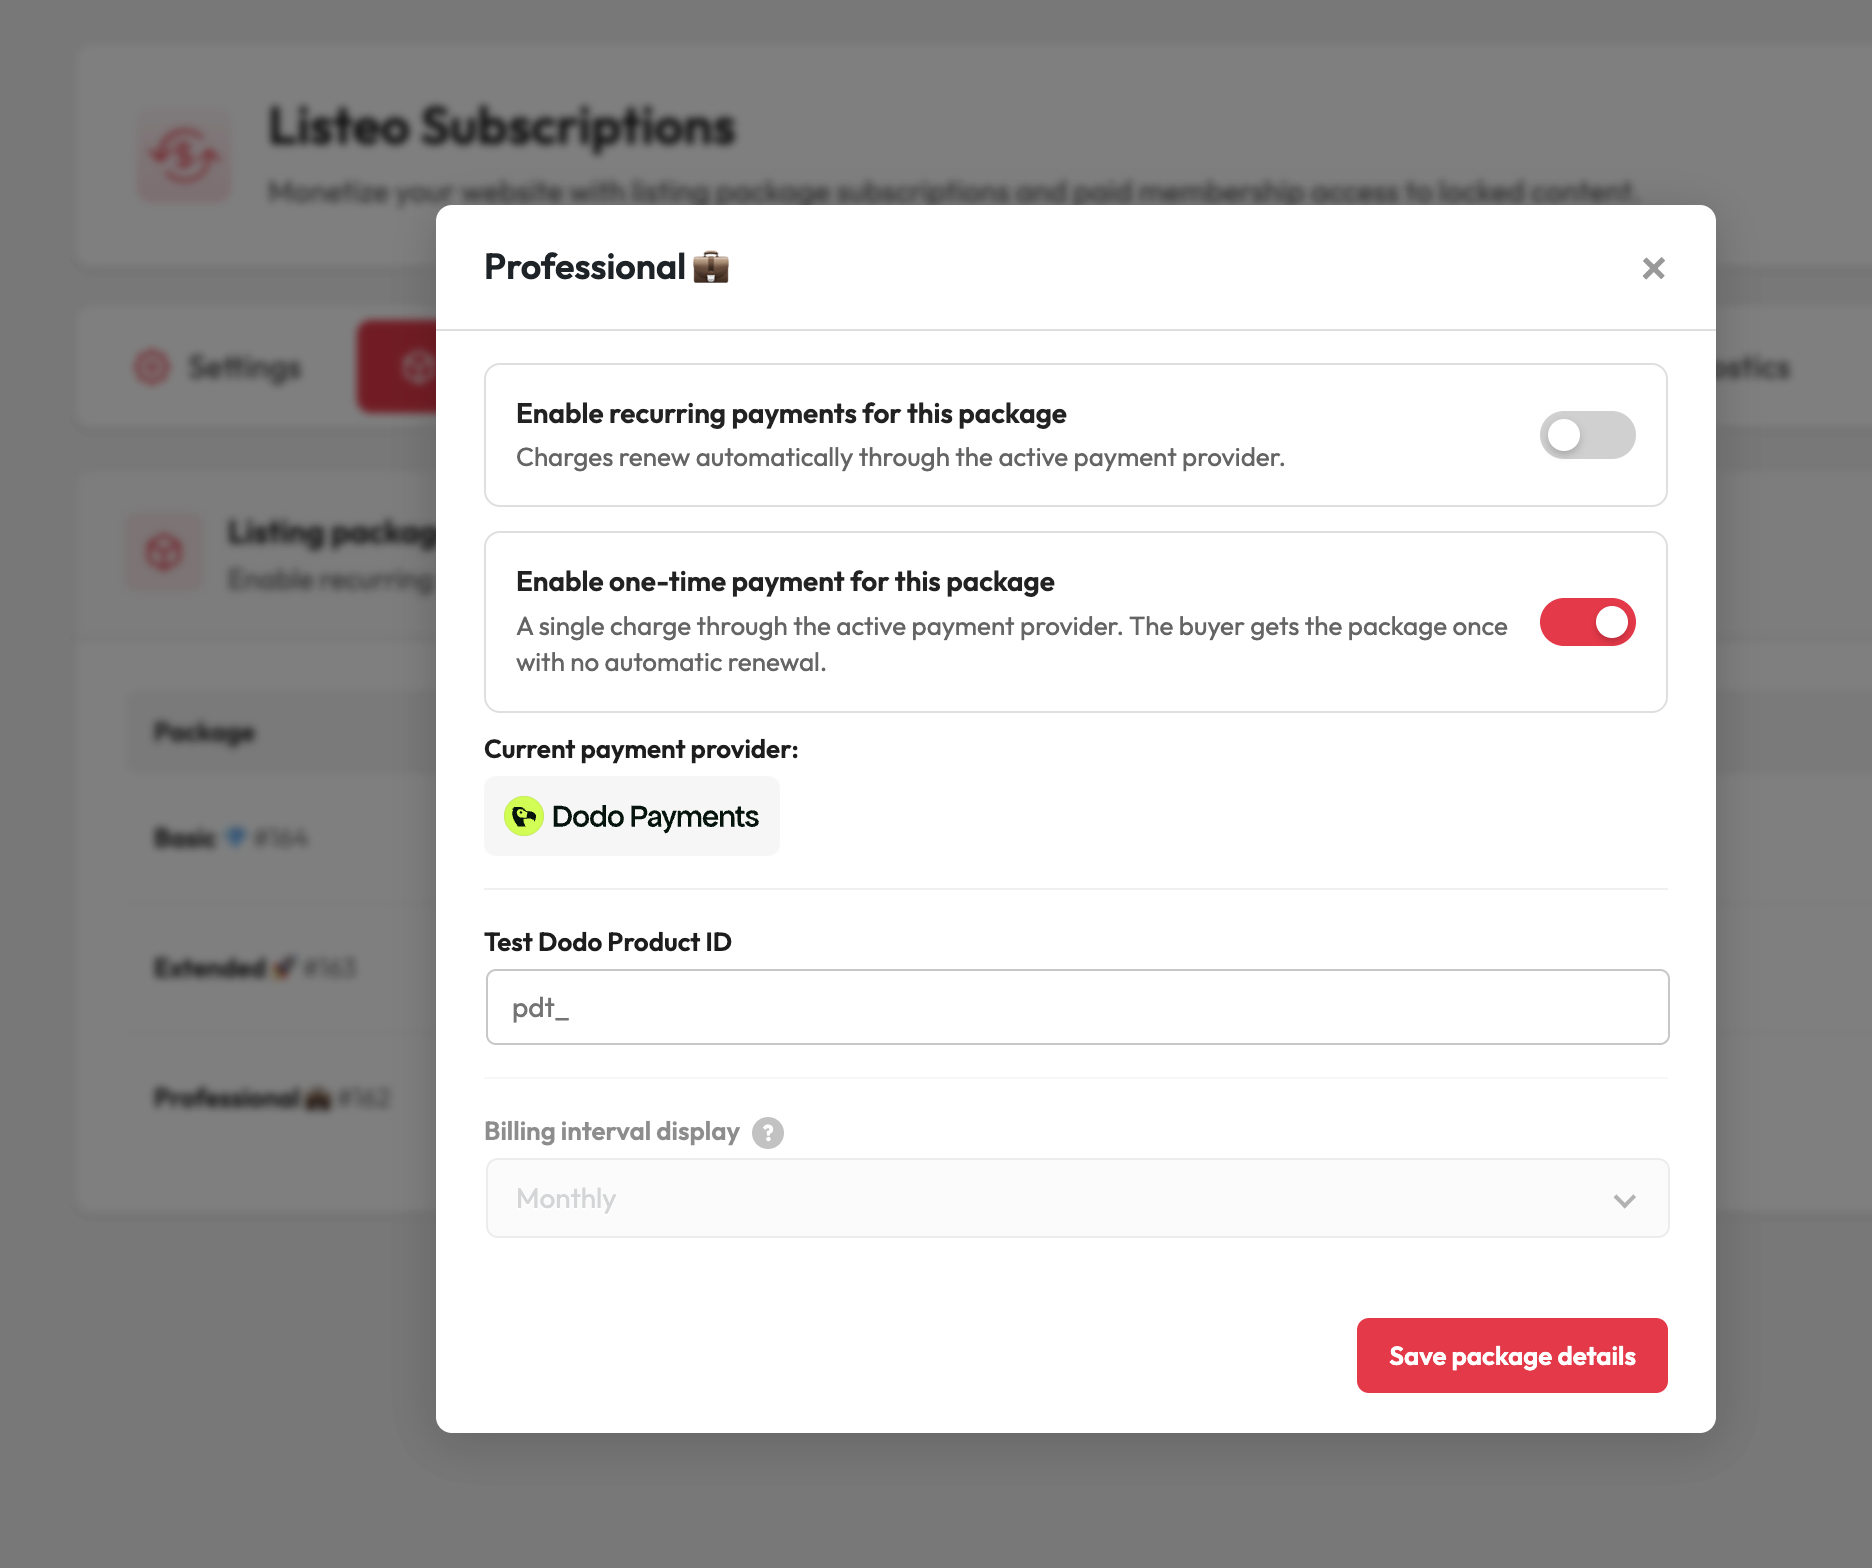Viewport: 1872px width, 1568px height.
Task: Click the Settings tab gear icon
Action: [152, 367]
